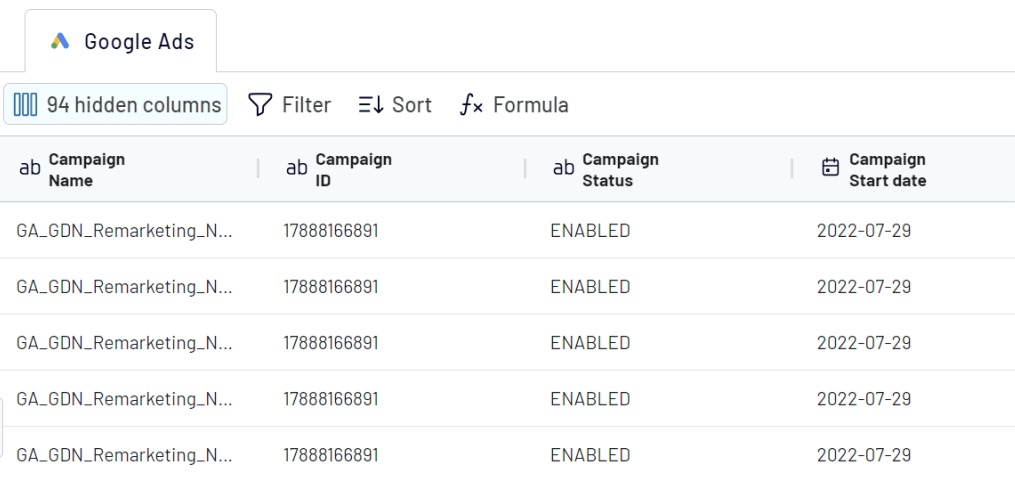Select the Campaign Name column header

129,169
